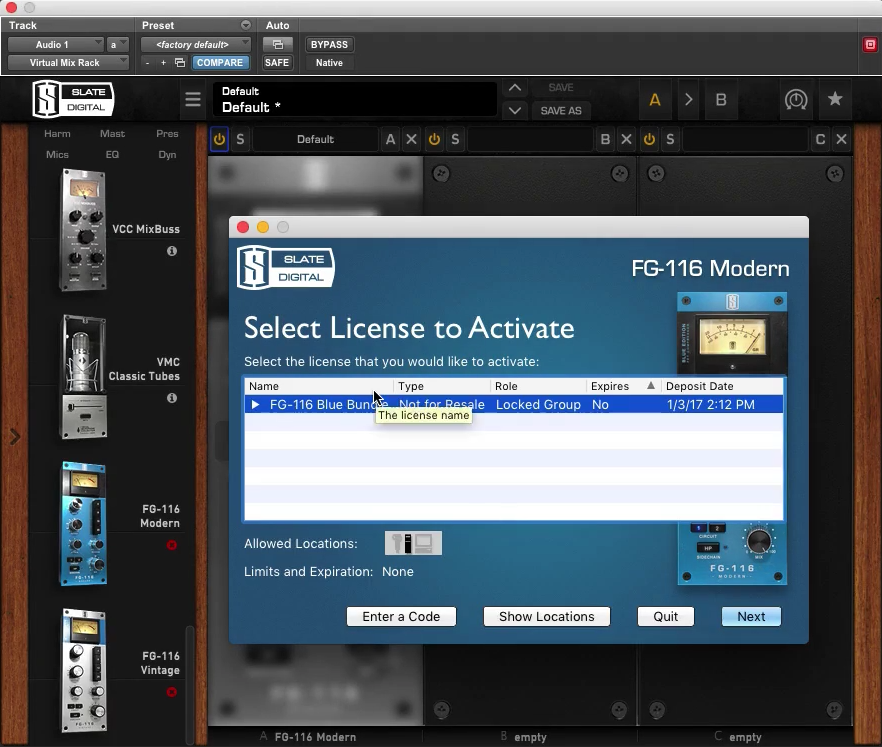Step to next preset with down chevron
882x747 pixels.
coord(515,110)
